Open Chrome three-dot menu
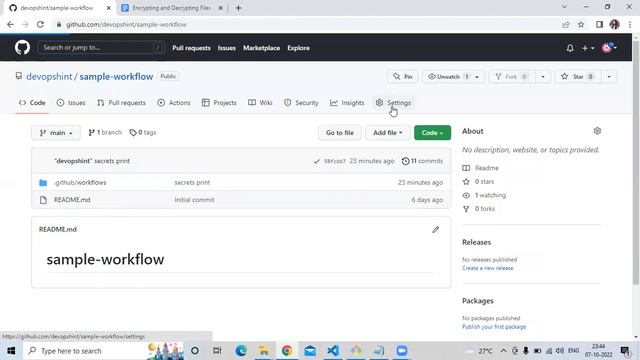 (x=630, y=24)
